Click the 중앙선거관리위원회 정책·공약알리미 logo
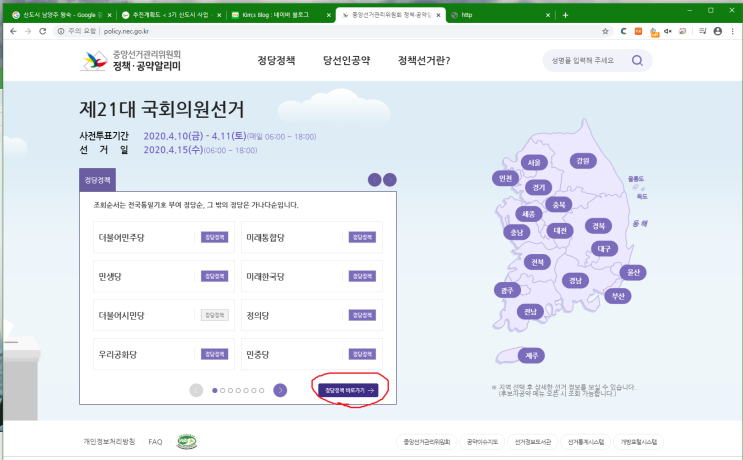The image size is (743, 460). [130, 61]
